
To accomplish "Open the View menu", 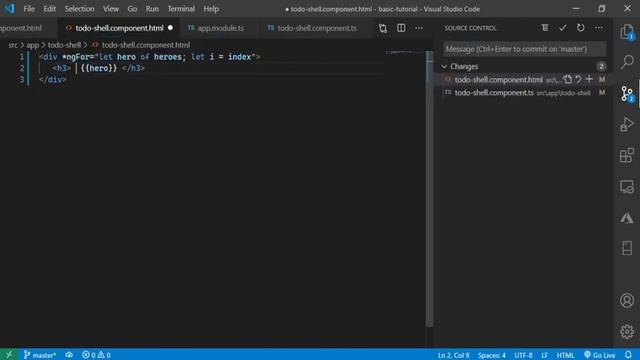I will tap(111, 9).
